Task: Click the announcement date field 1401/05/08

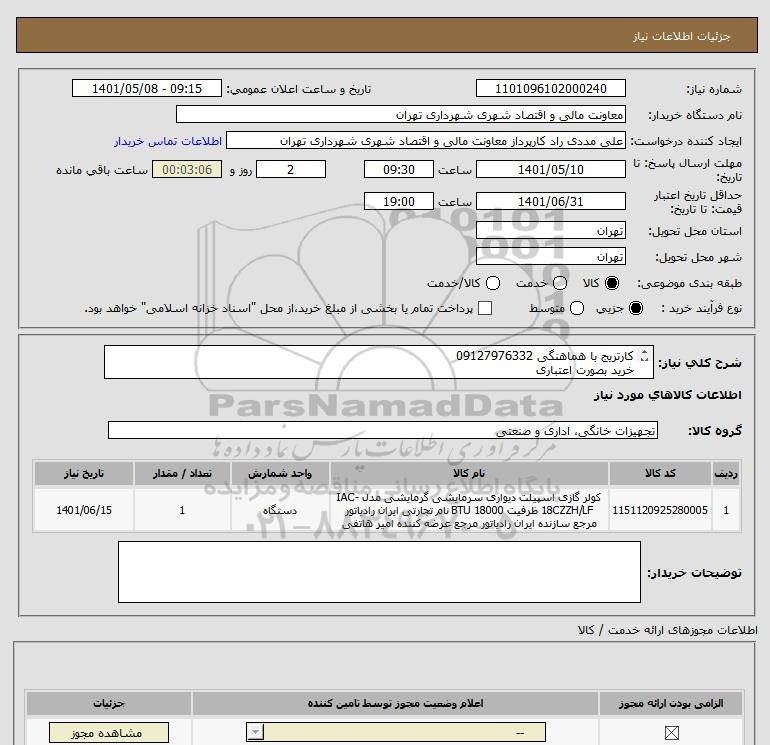Action: pos(147,88)
